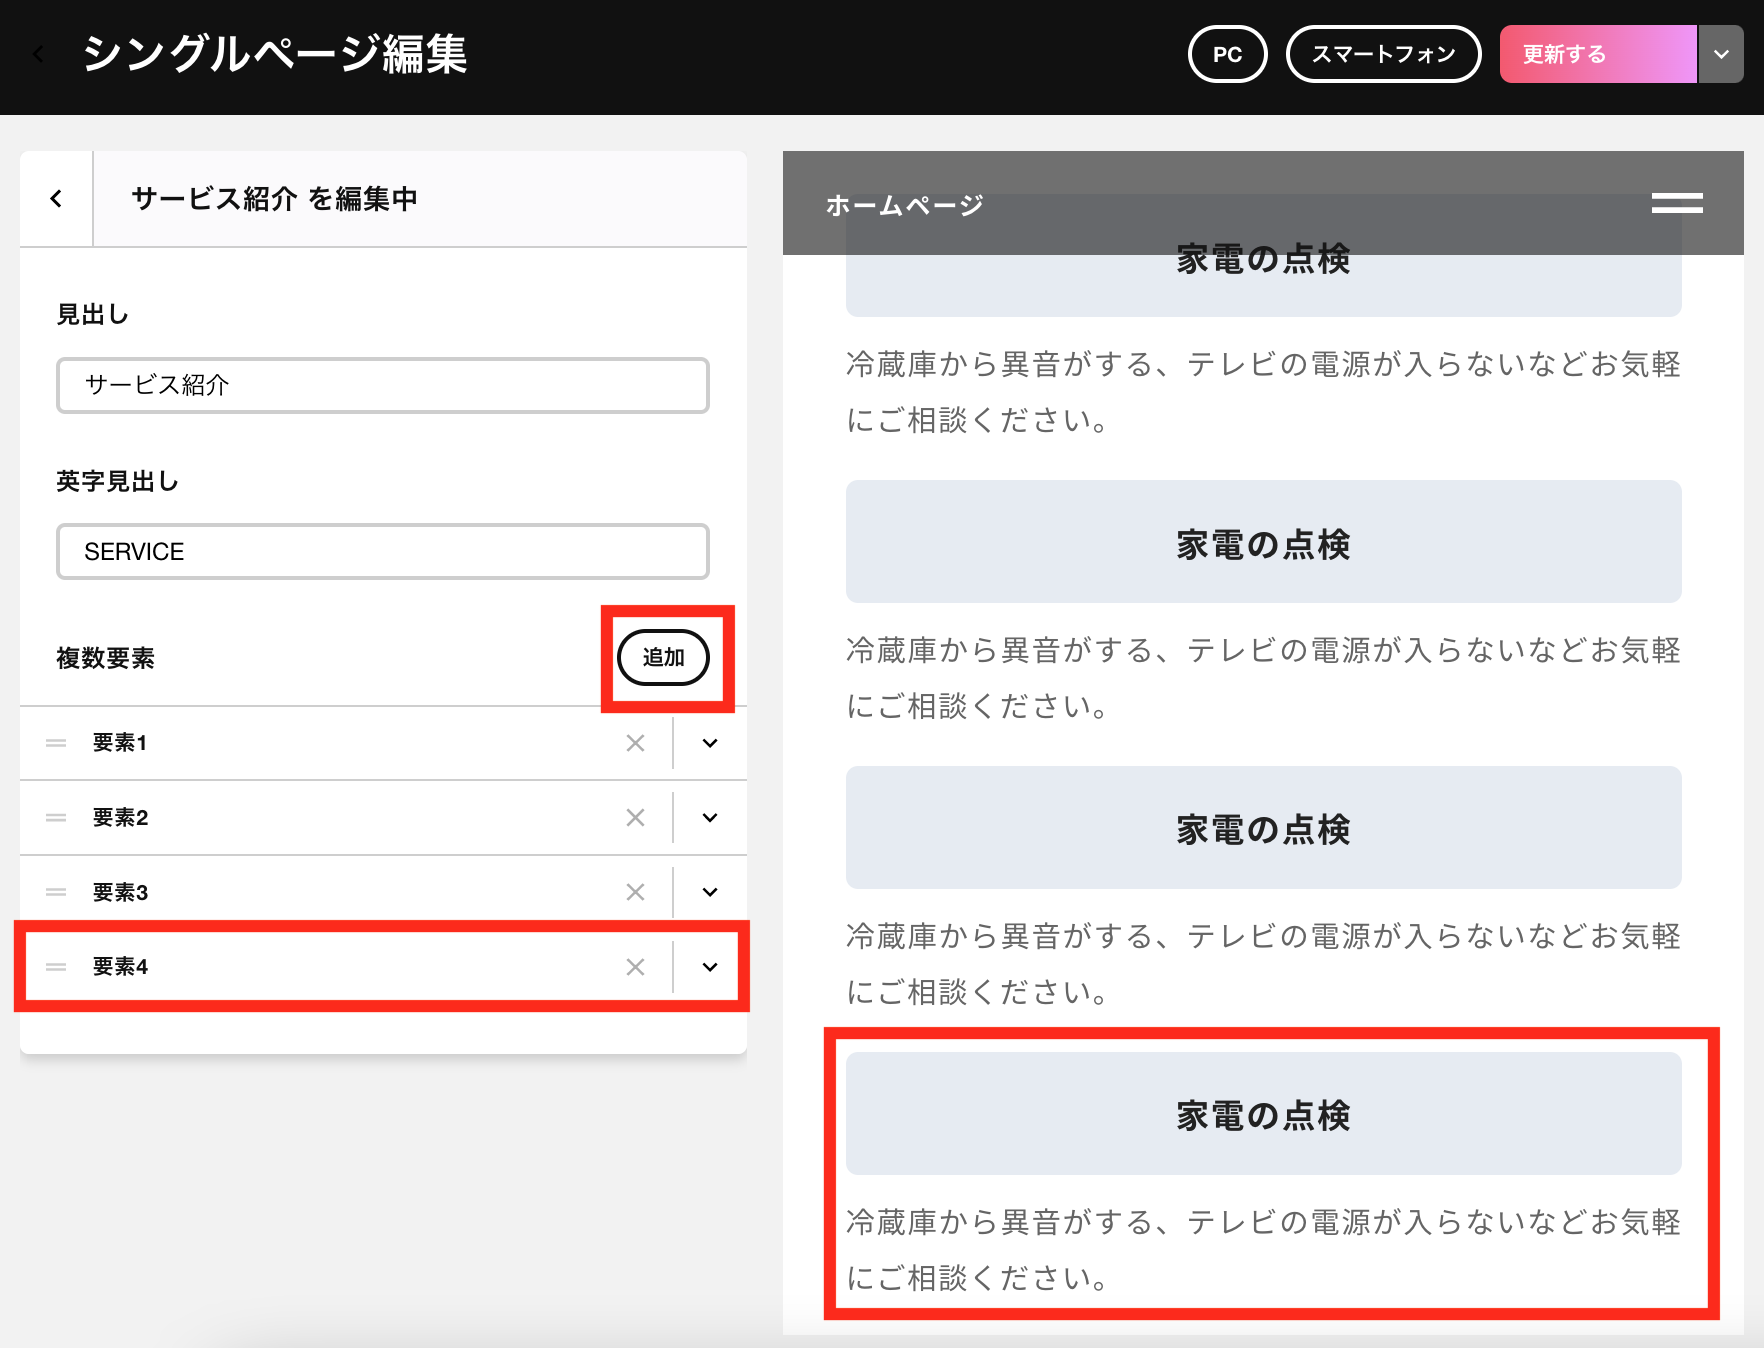
Task: Open the dropdown arrow next to 更新する
Action: [x=1721, y=54]
